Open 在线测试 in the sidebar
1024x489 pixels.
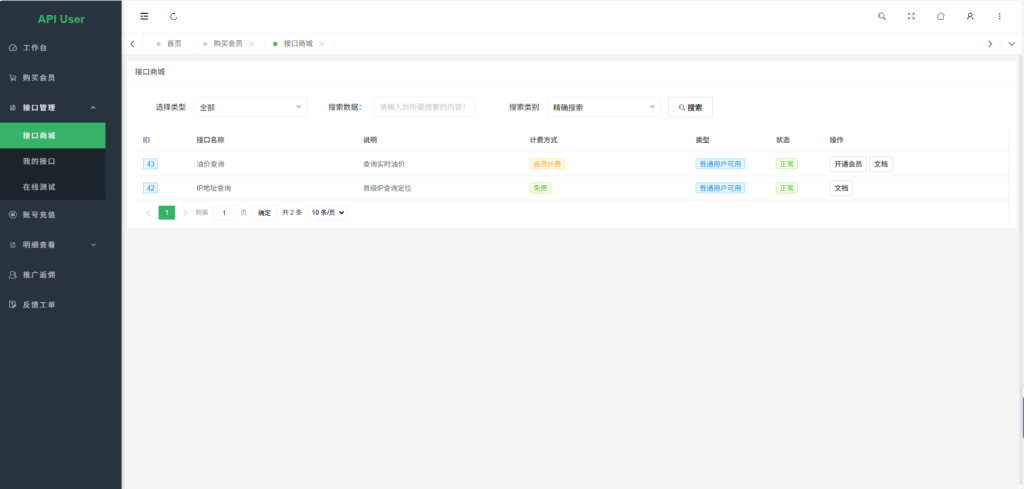(53, 187)
